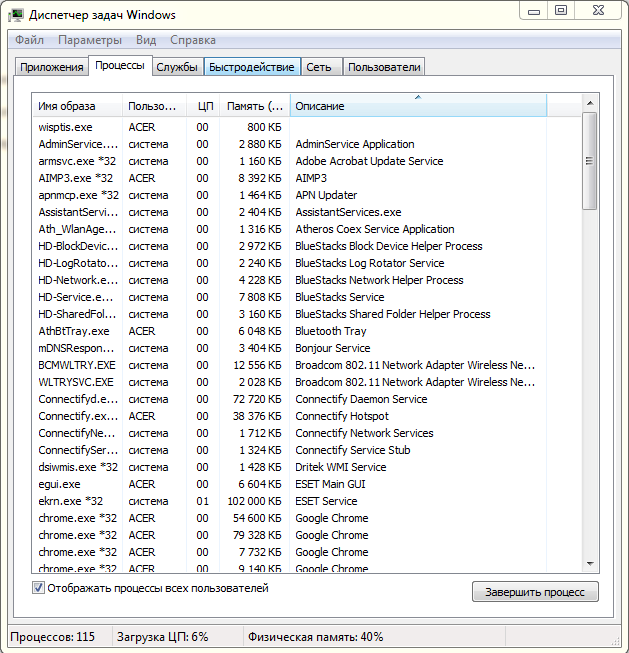
Task: Open the Параметры menu
Action: click(90, 40)
